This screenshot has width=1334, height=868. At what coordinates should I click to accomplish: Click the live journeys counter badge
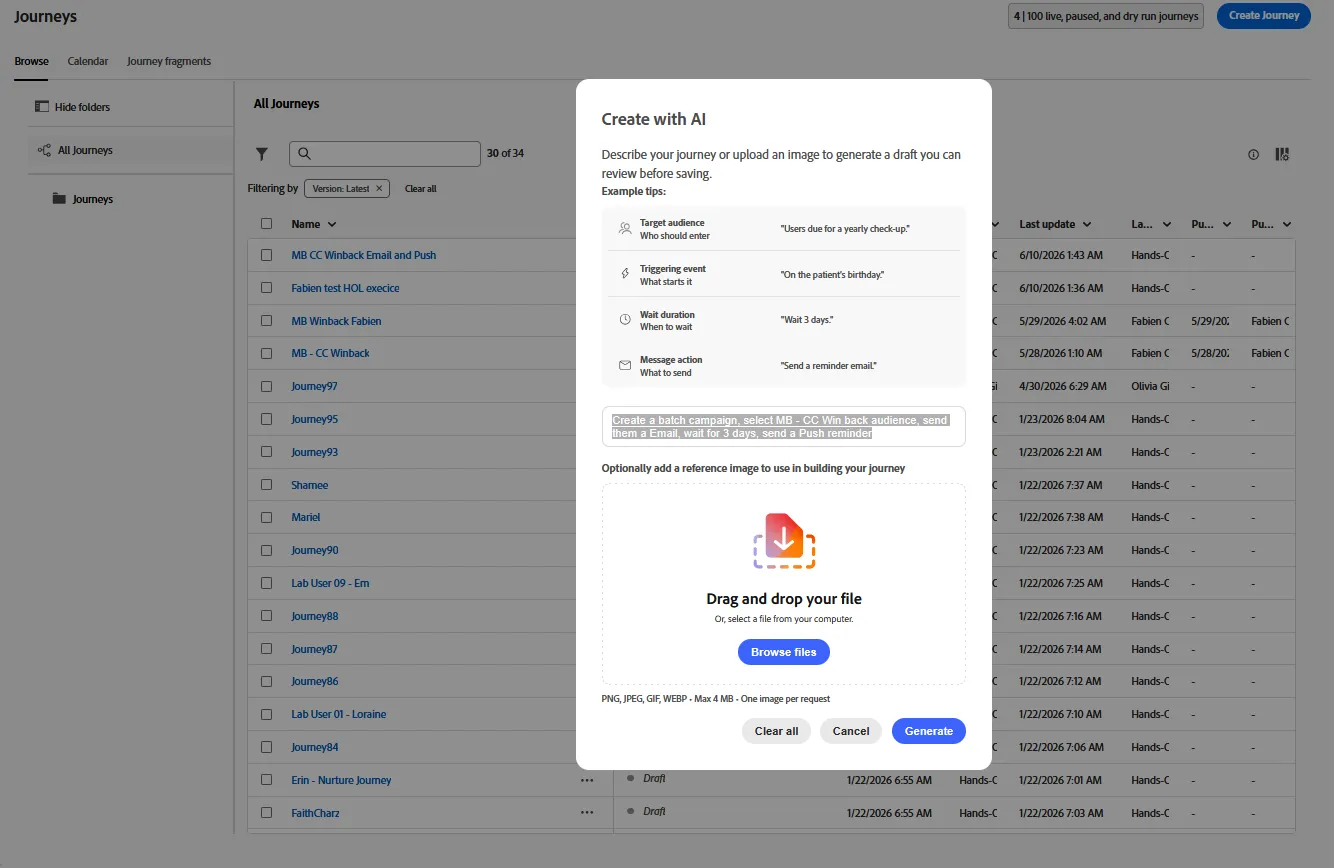pos(1105,16)
